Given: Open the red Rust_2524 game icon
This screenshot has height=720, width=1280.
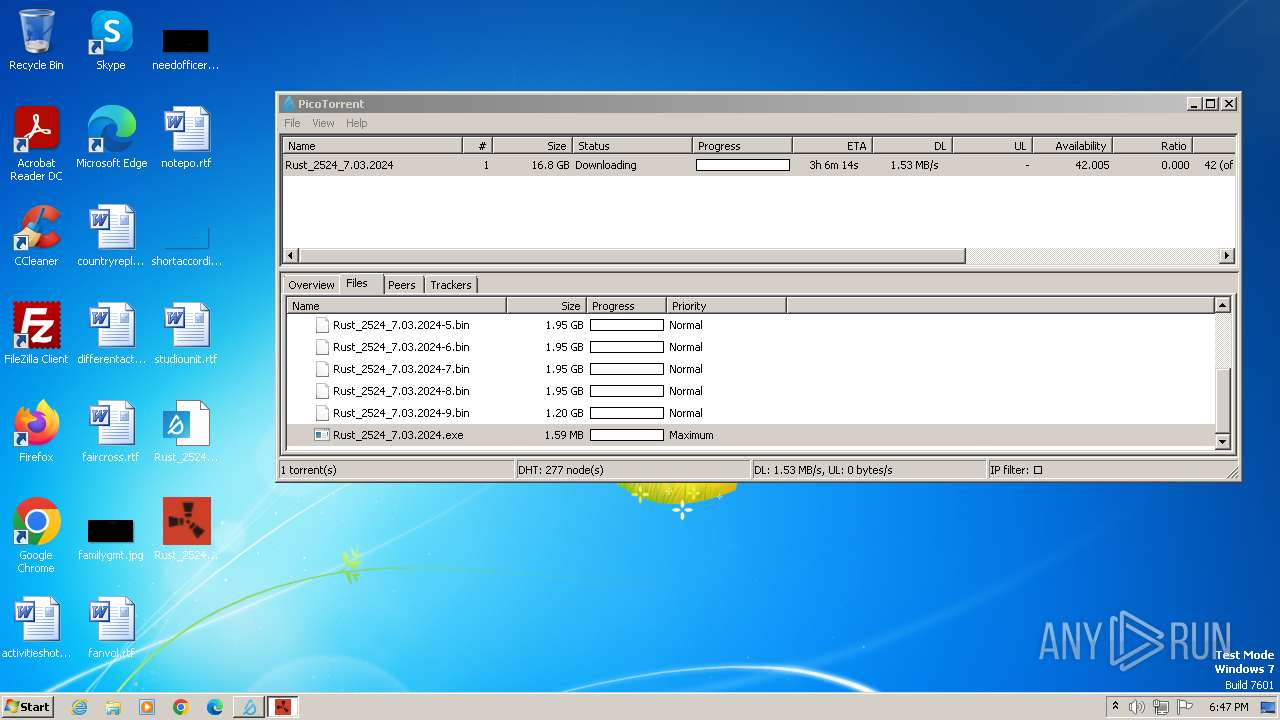Looking at the screenshot, I should coord(186,530).
